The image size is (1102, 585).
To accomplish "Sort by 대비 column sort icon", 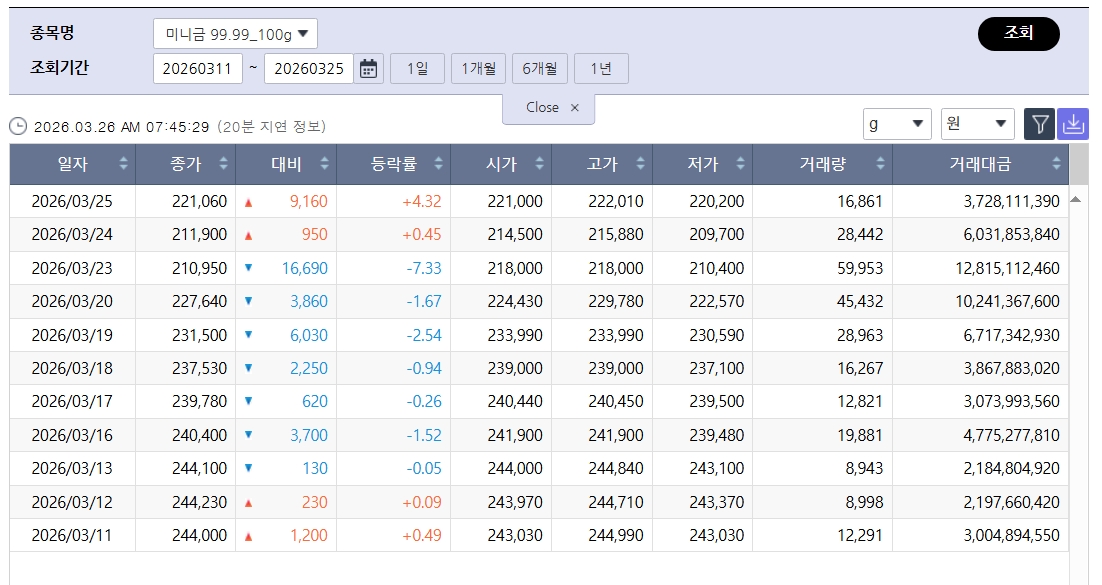I will (x=325, y=164).
